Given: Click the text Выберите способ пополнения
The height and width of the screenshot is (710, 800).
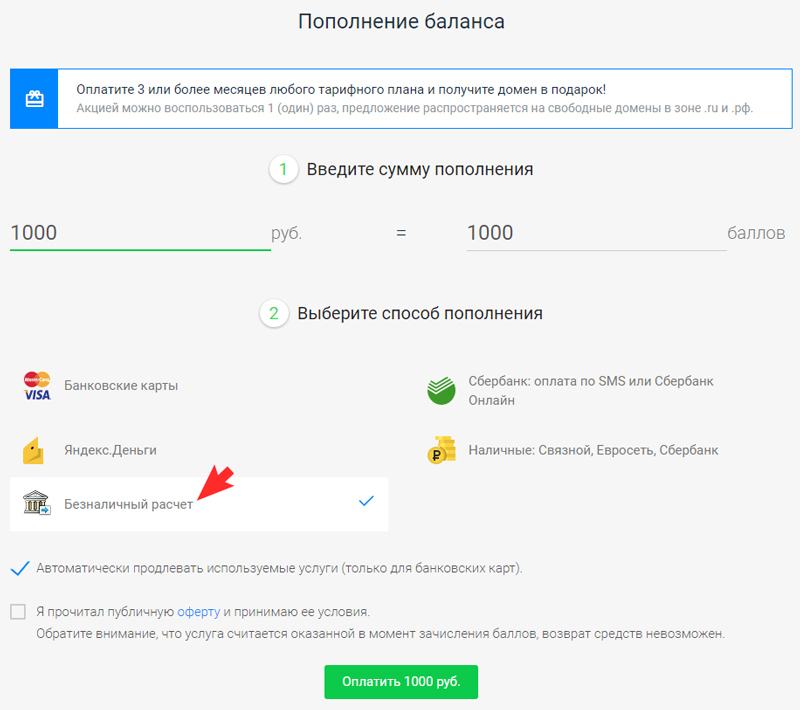Looking at the screenshot, I should (x=420, y=313).
